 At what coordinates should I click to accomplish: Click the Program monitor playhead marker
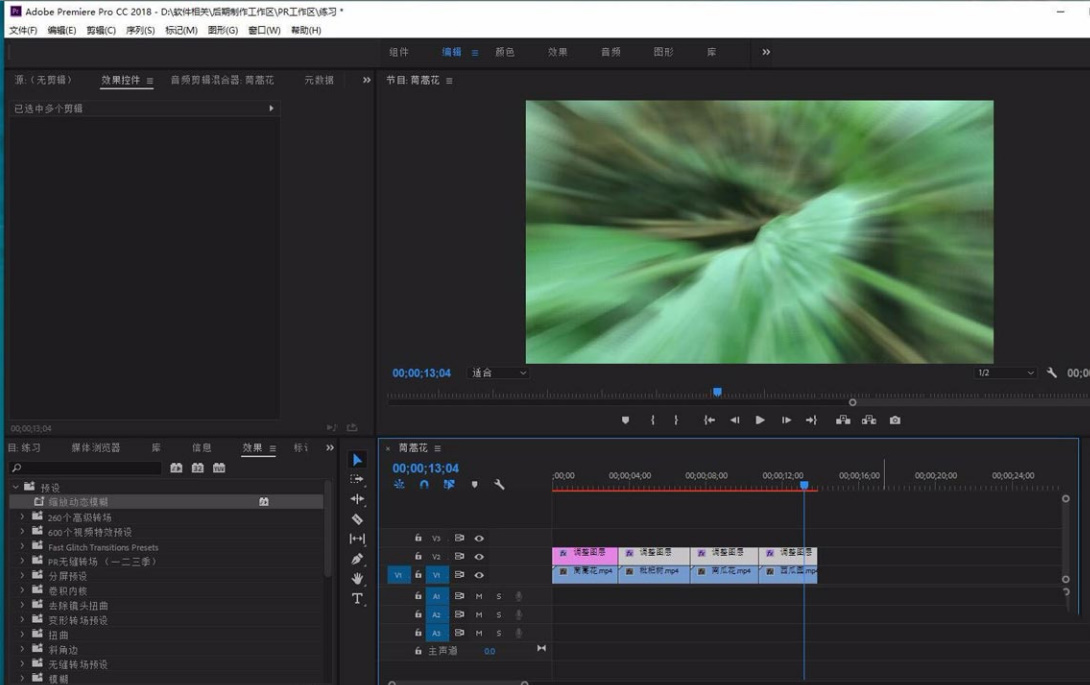pos(717,392)
